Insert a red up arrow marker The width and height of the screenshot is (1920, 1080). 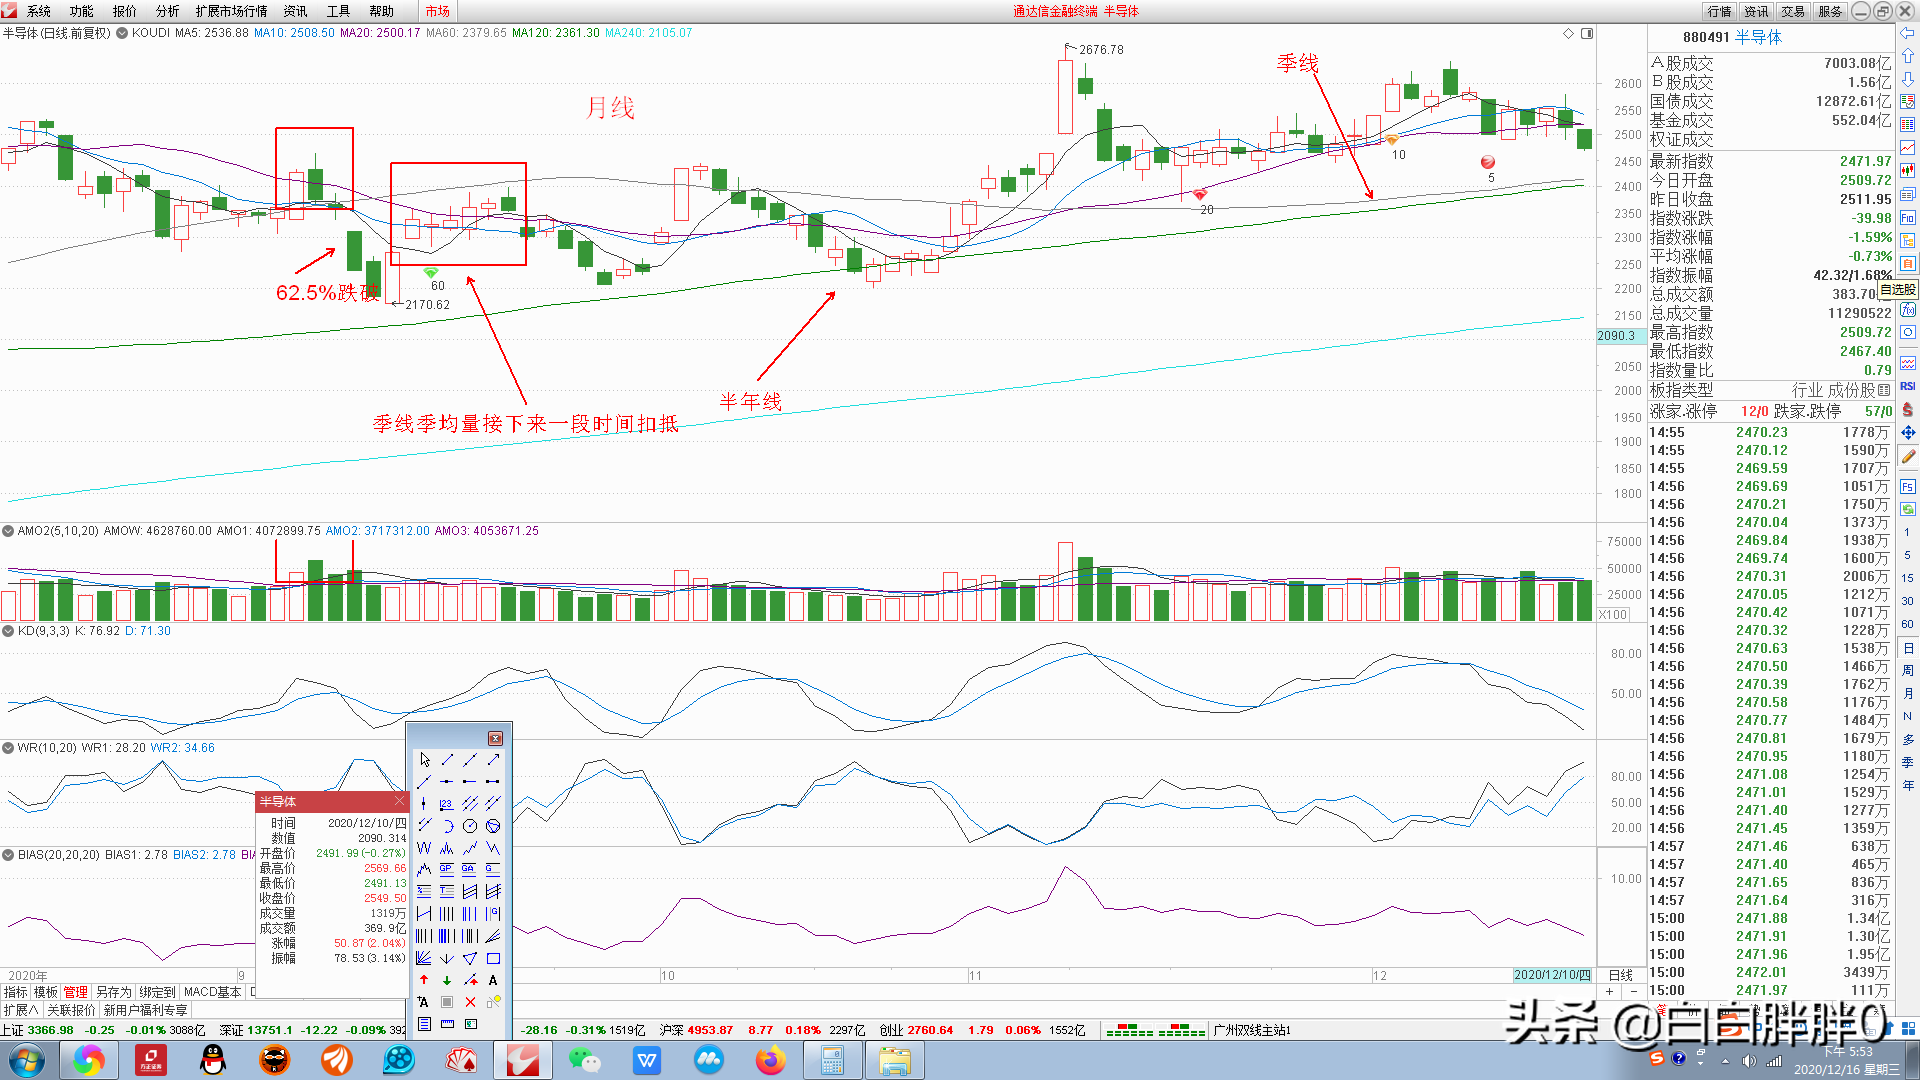pos(425,980)
